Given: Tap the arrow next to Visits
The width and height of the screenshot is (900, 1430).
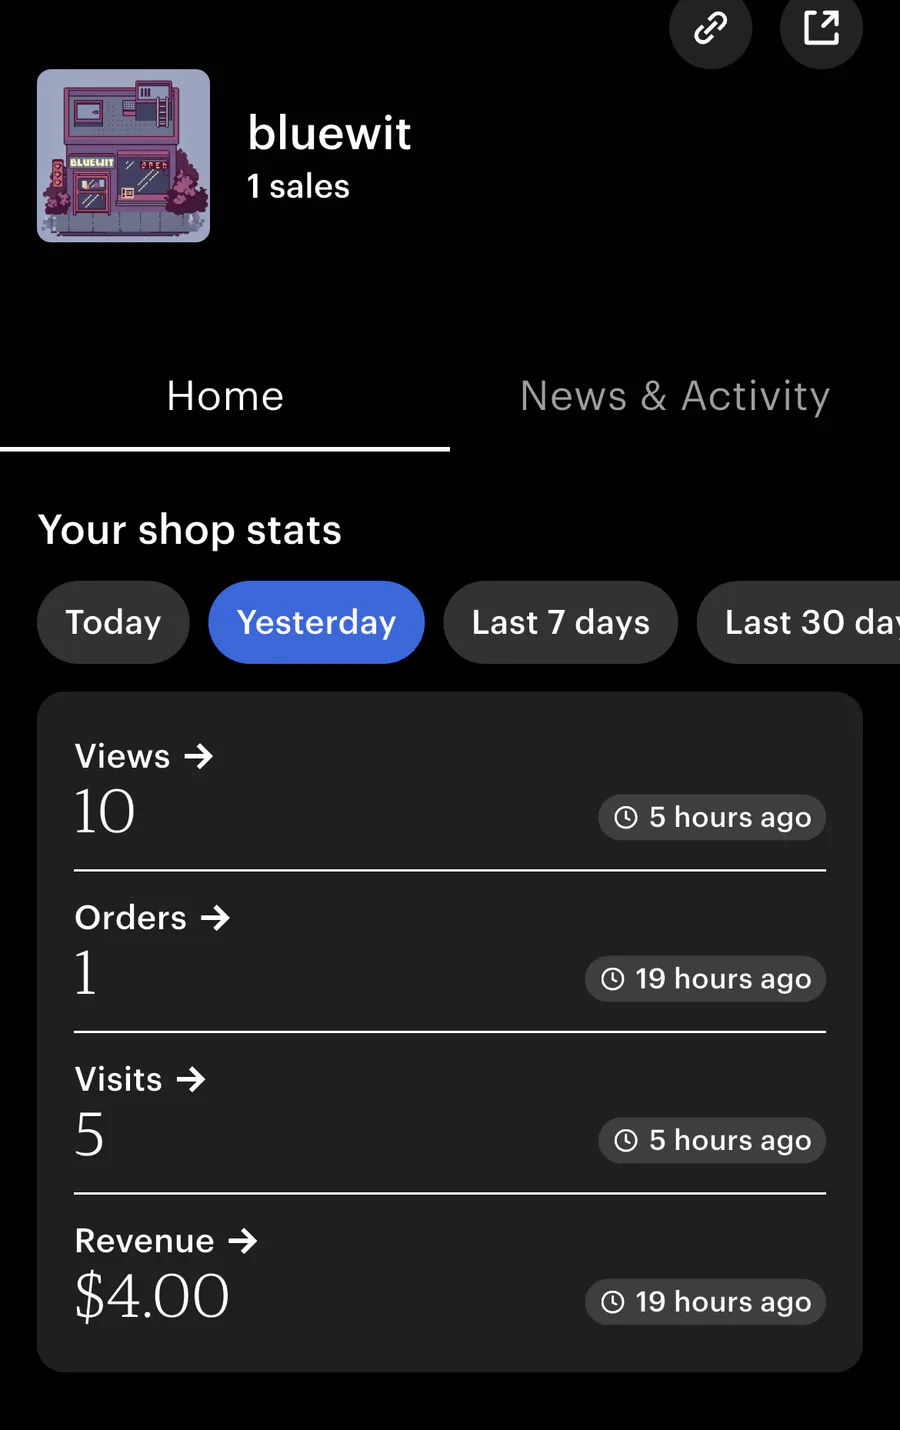Looking at the screenshot, I should point(191,1079).
